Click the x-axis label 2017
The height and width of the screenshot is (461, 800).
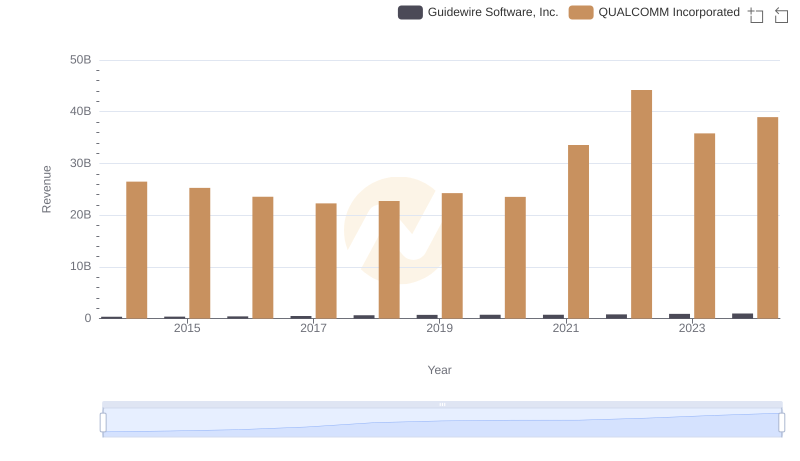tap(313, 328)
